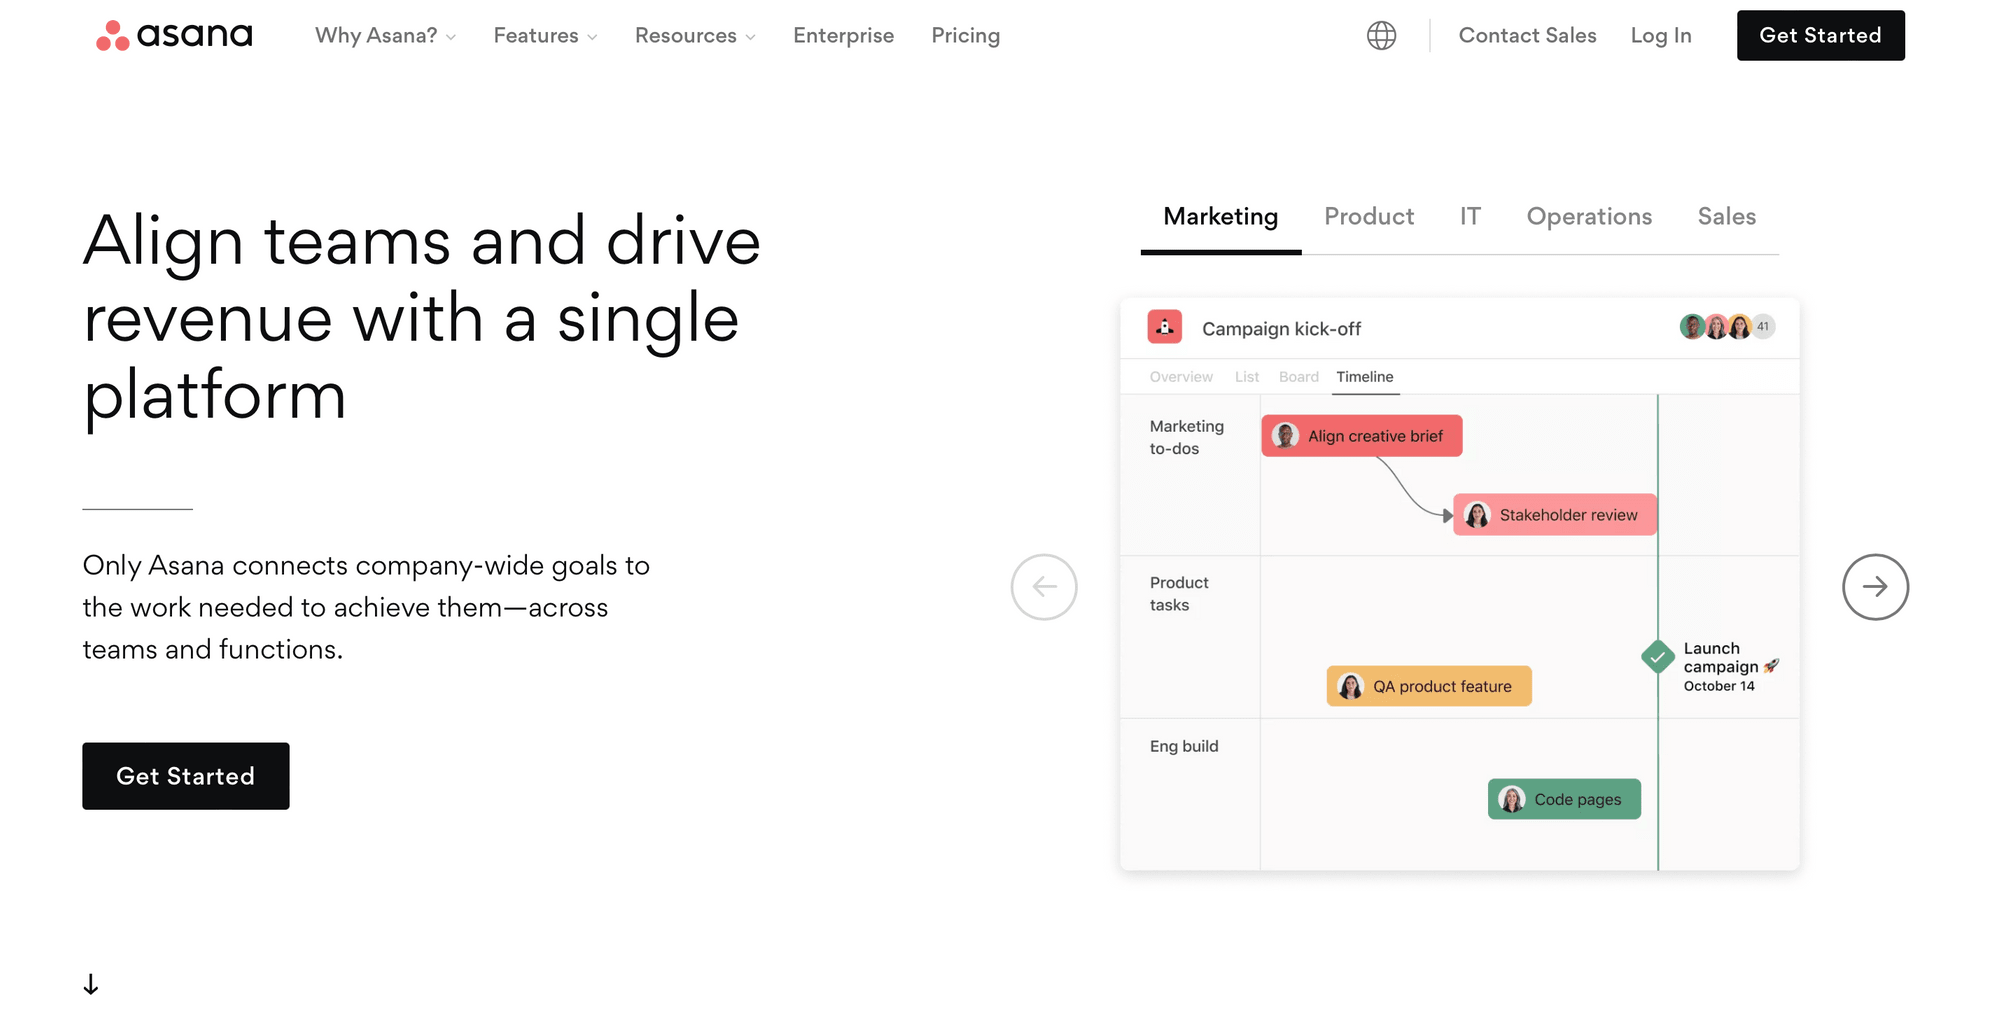The image size is (2000, 1033).
Task: Expand the Features menu
Action: click(545, 36)
